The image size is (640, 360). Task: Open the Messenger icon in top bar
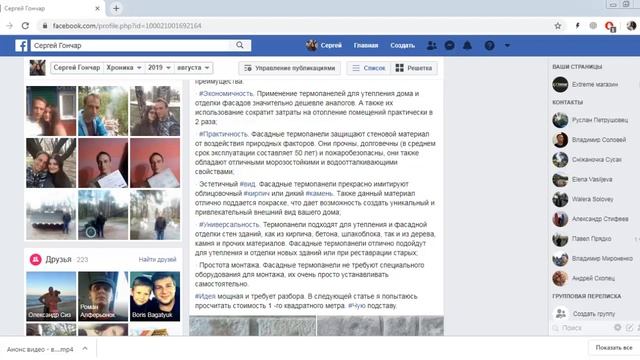(x=449, y=45)
